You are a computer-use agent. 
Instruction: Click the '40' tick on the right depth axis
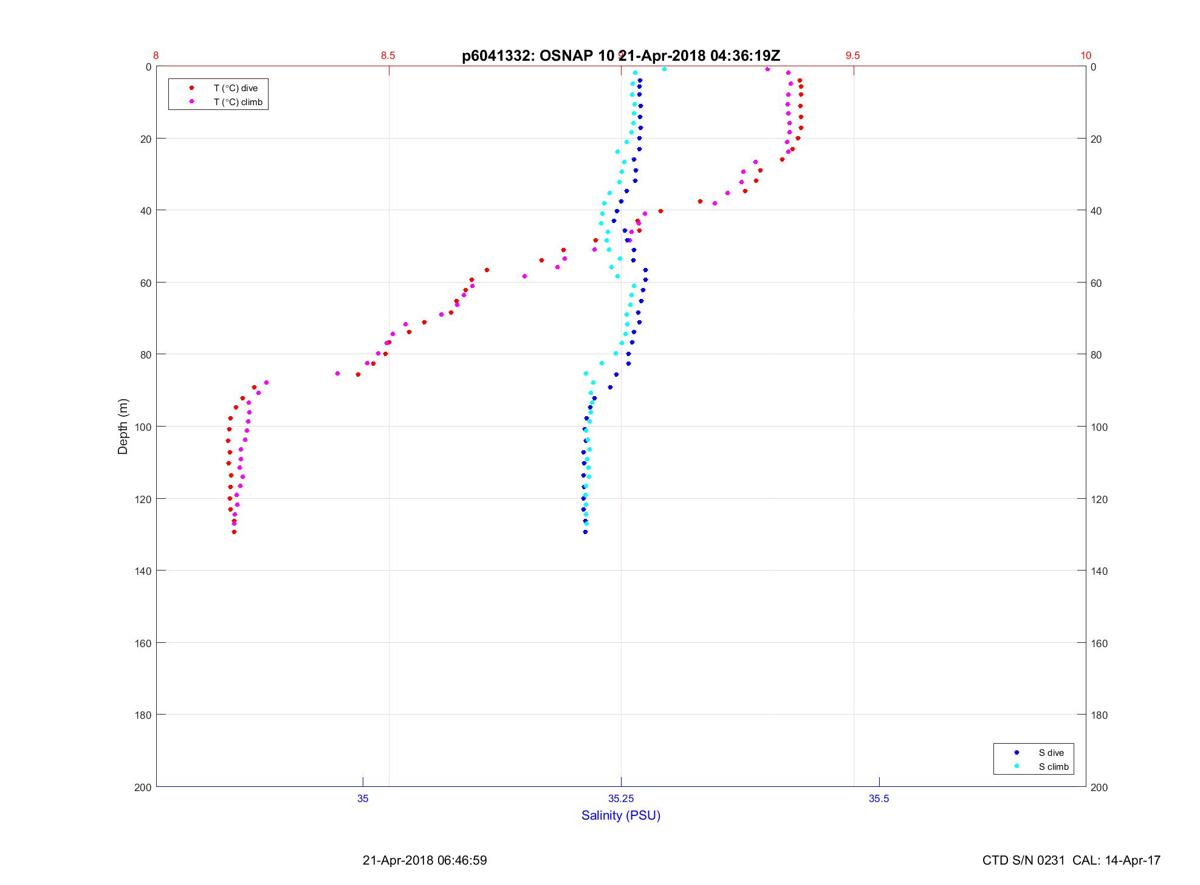1097,211
